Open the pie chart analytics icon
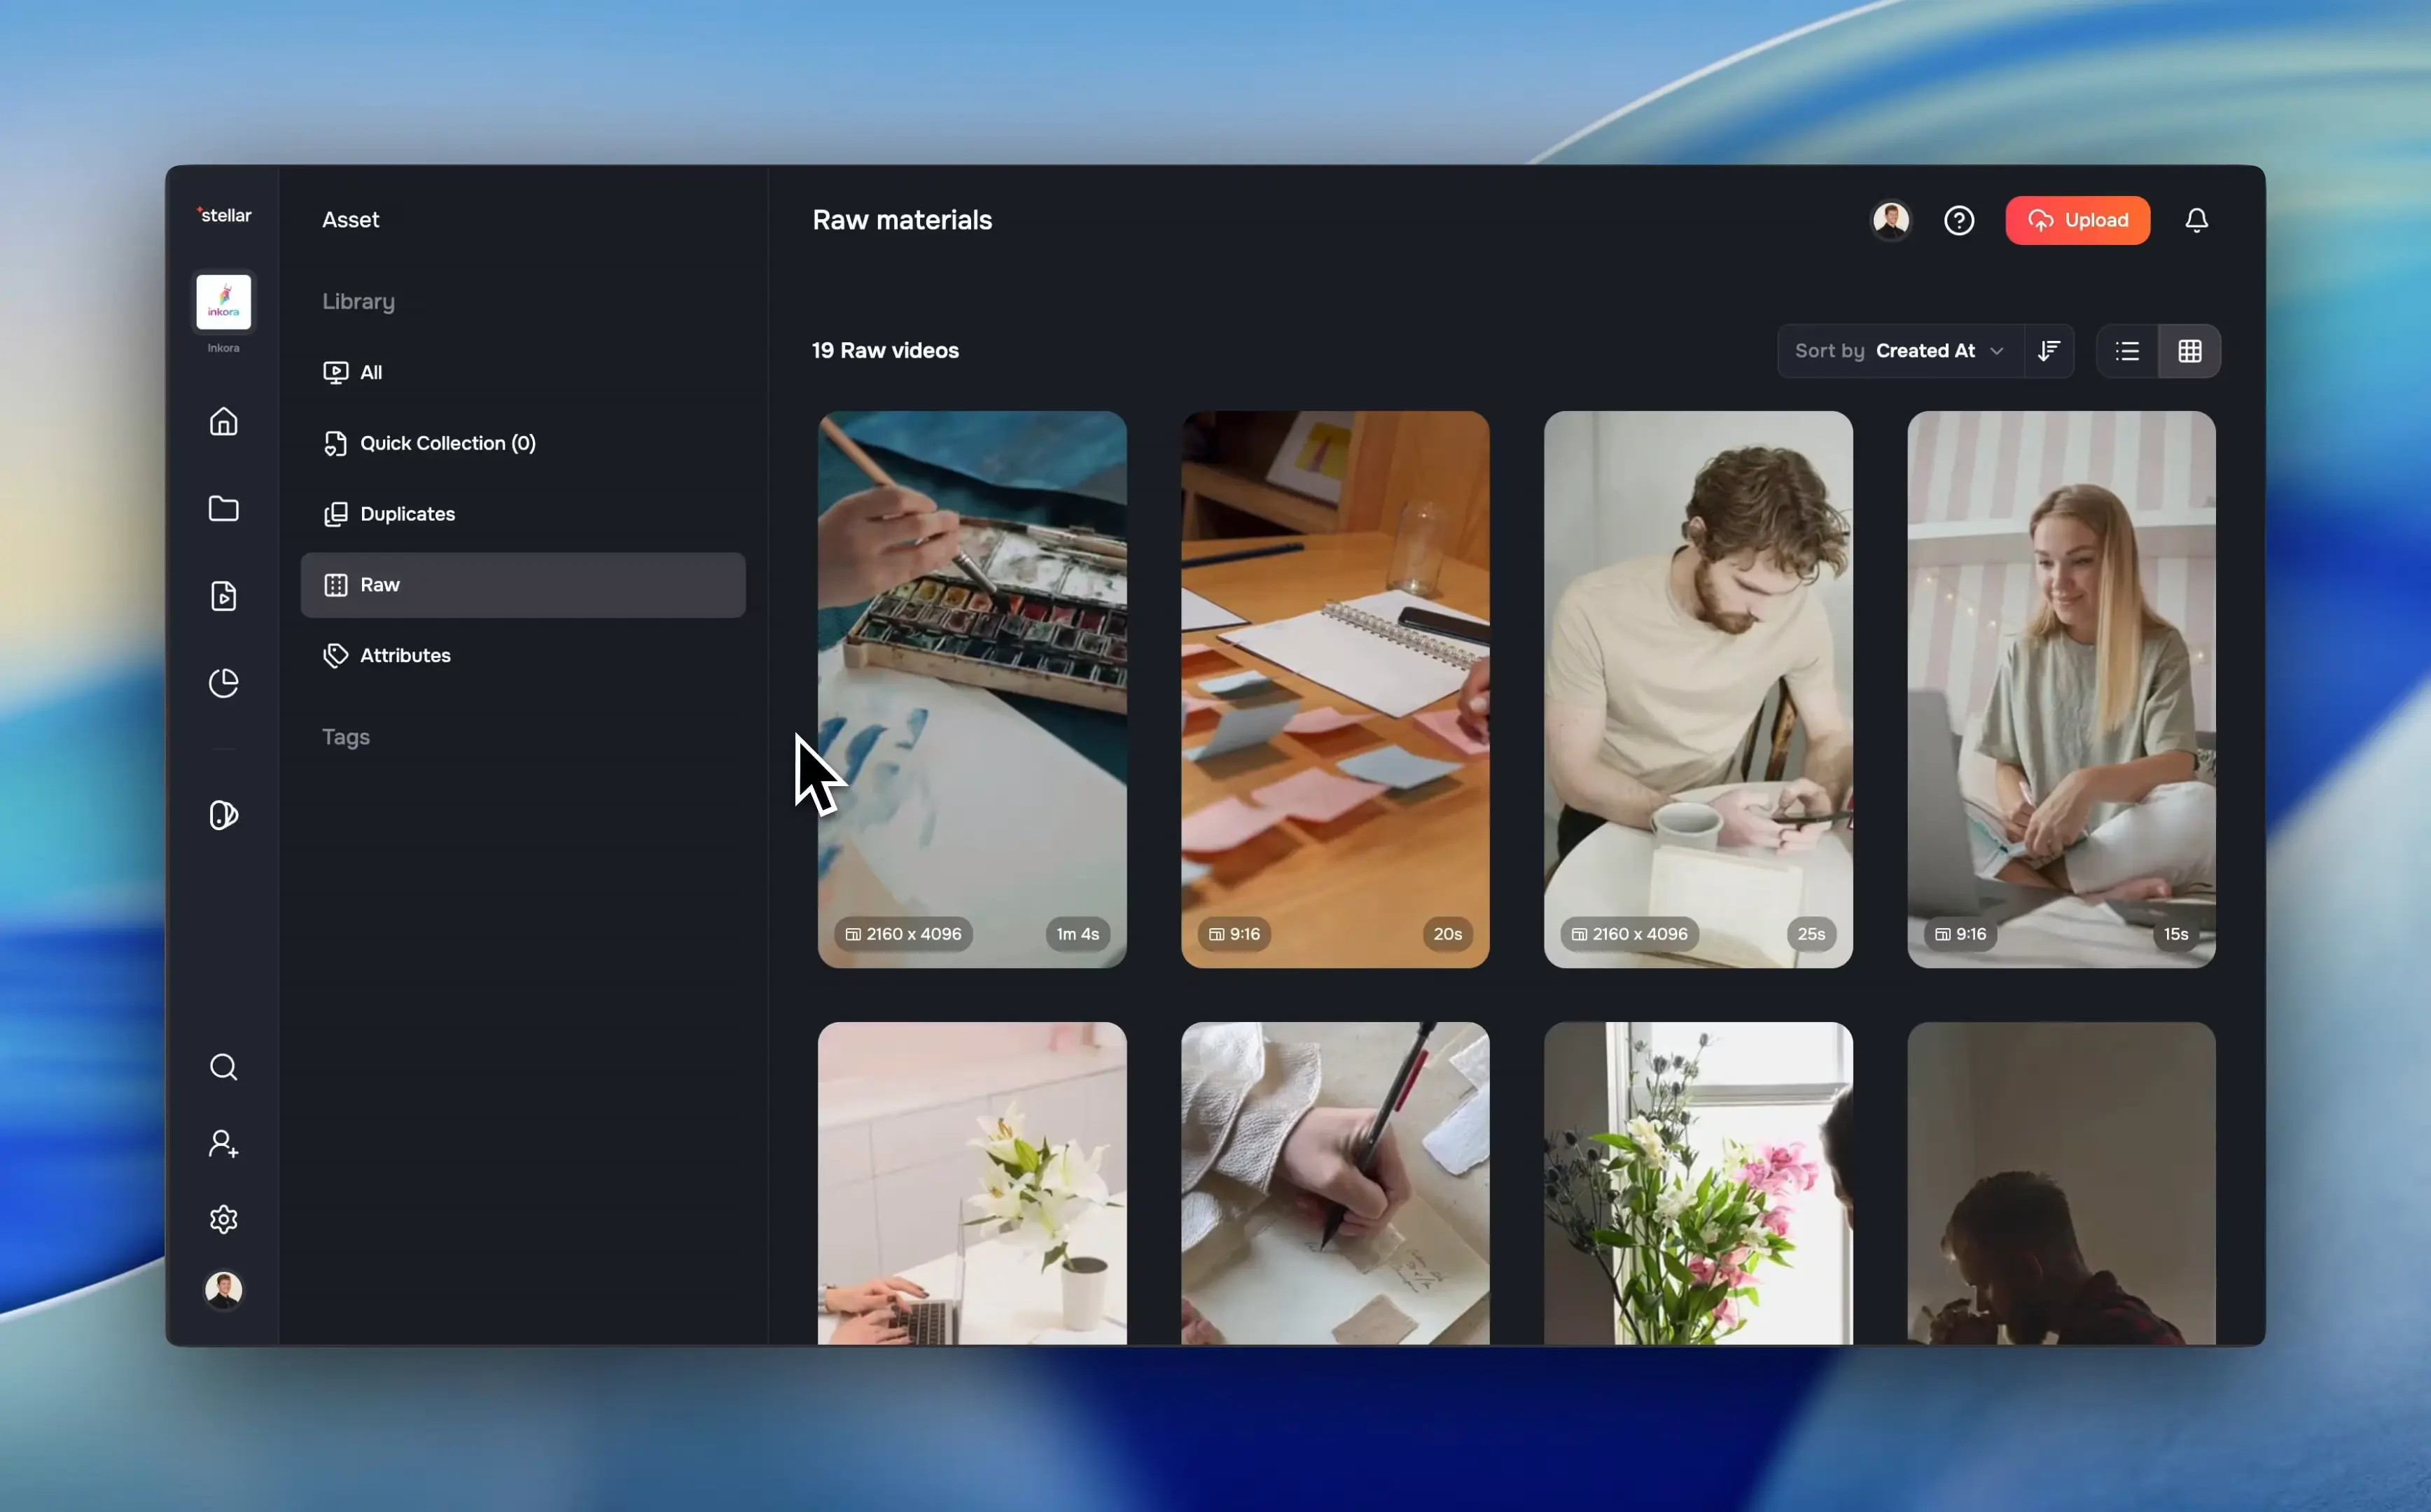2431x1512 pixels. click(x=224, y=683)
